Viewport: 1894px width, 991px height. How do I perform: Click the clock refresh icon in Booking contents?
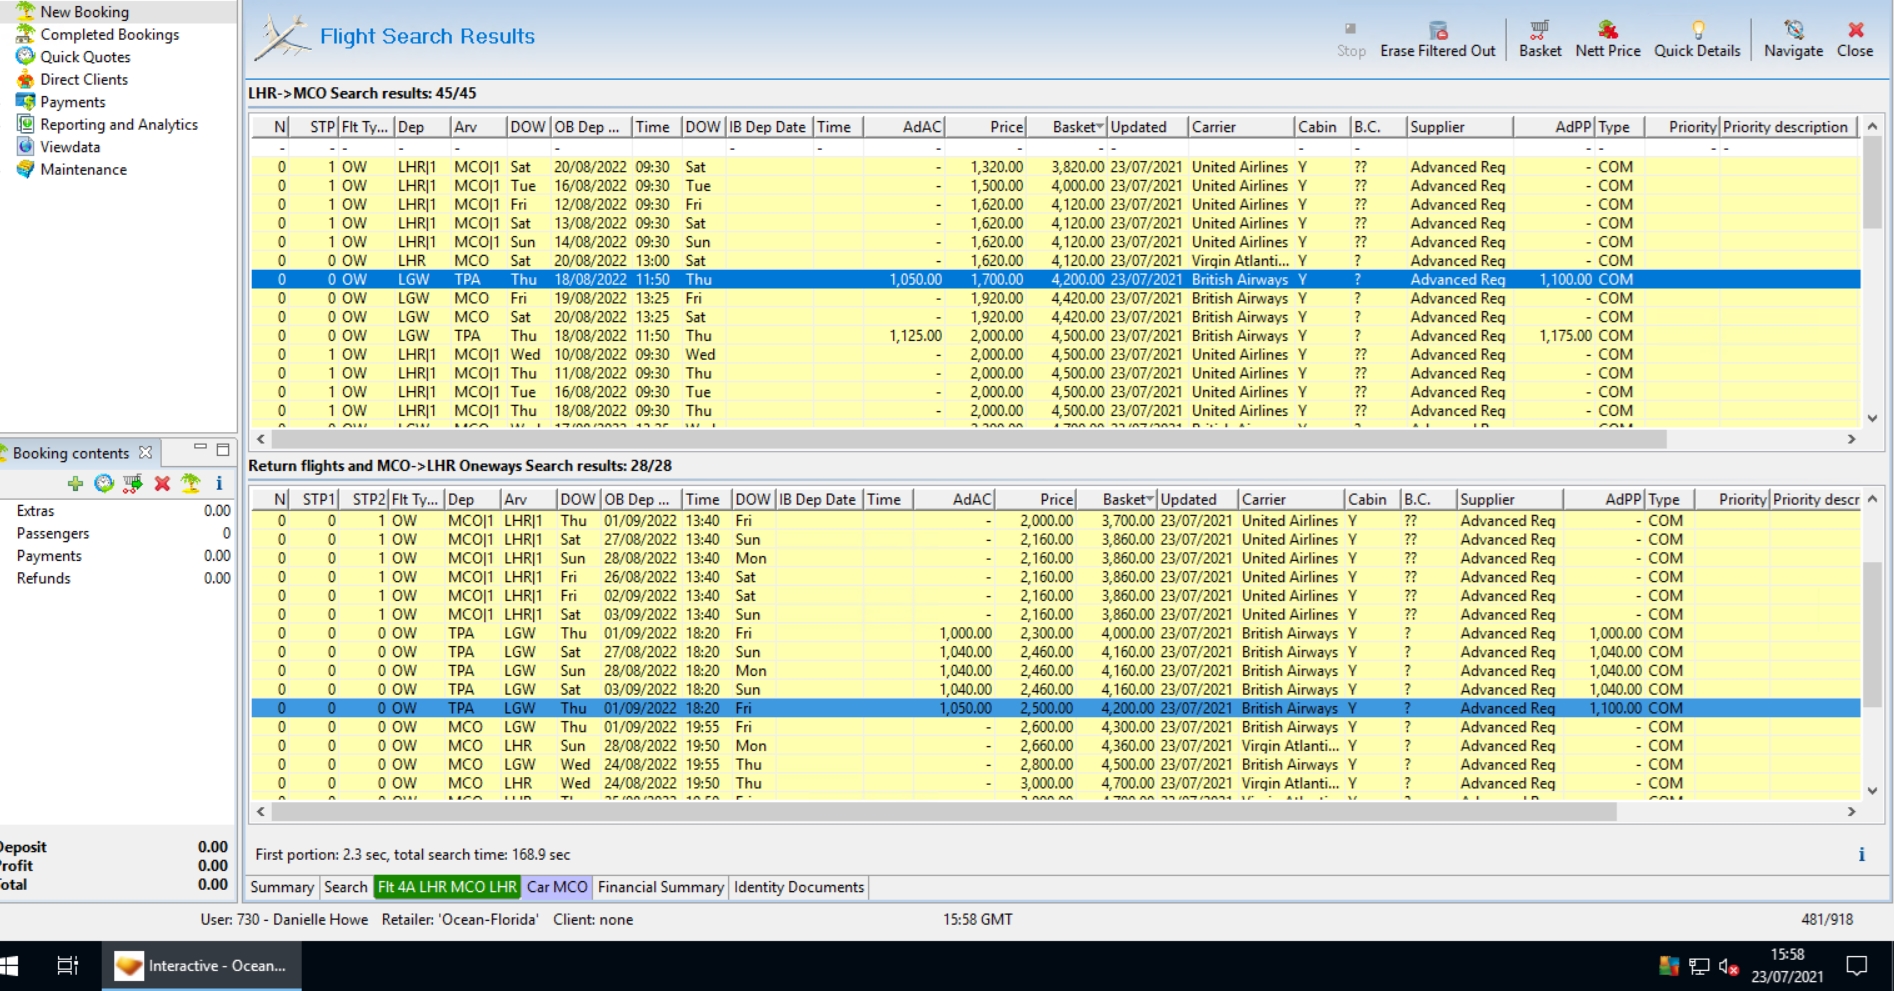click(104, 484)
